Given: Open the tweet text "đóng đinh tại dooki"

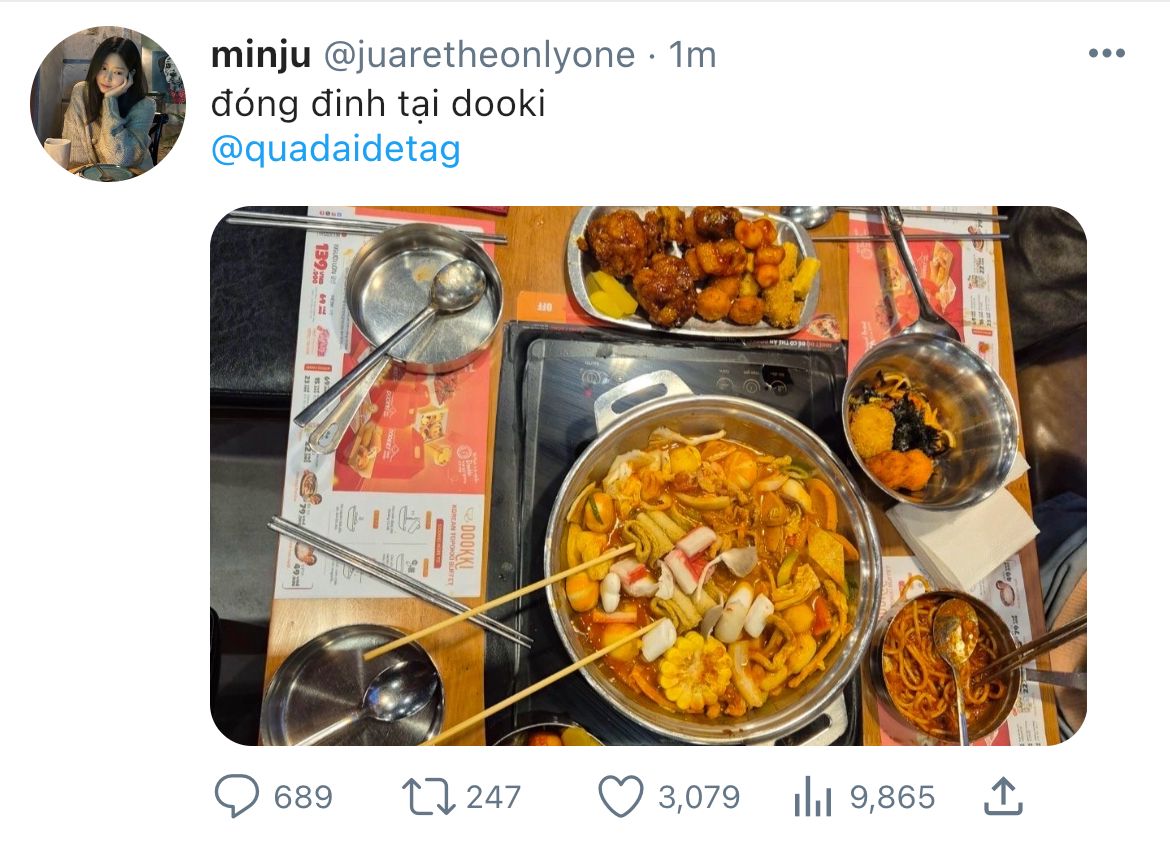Looking at the screenshot, I should coord(378,103).
